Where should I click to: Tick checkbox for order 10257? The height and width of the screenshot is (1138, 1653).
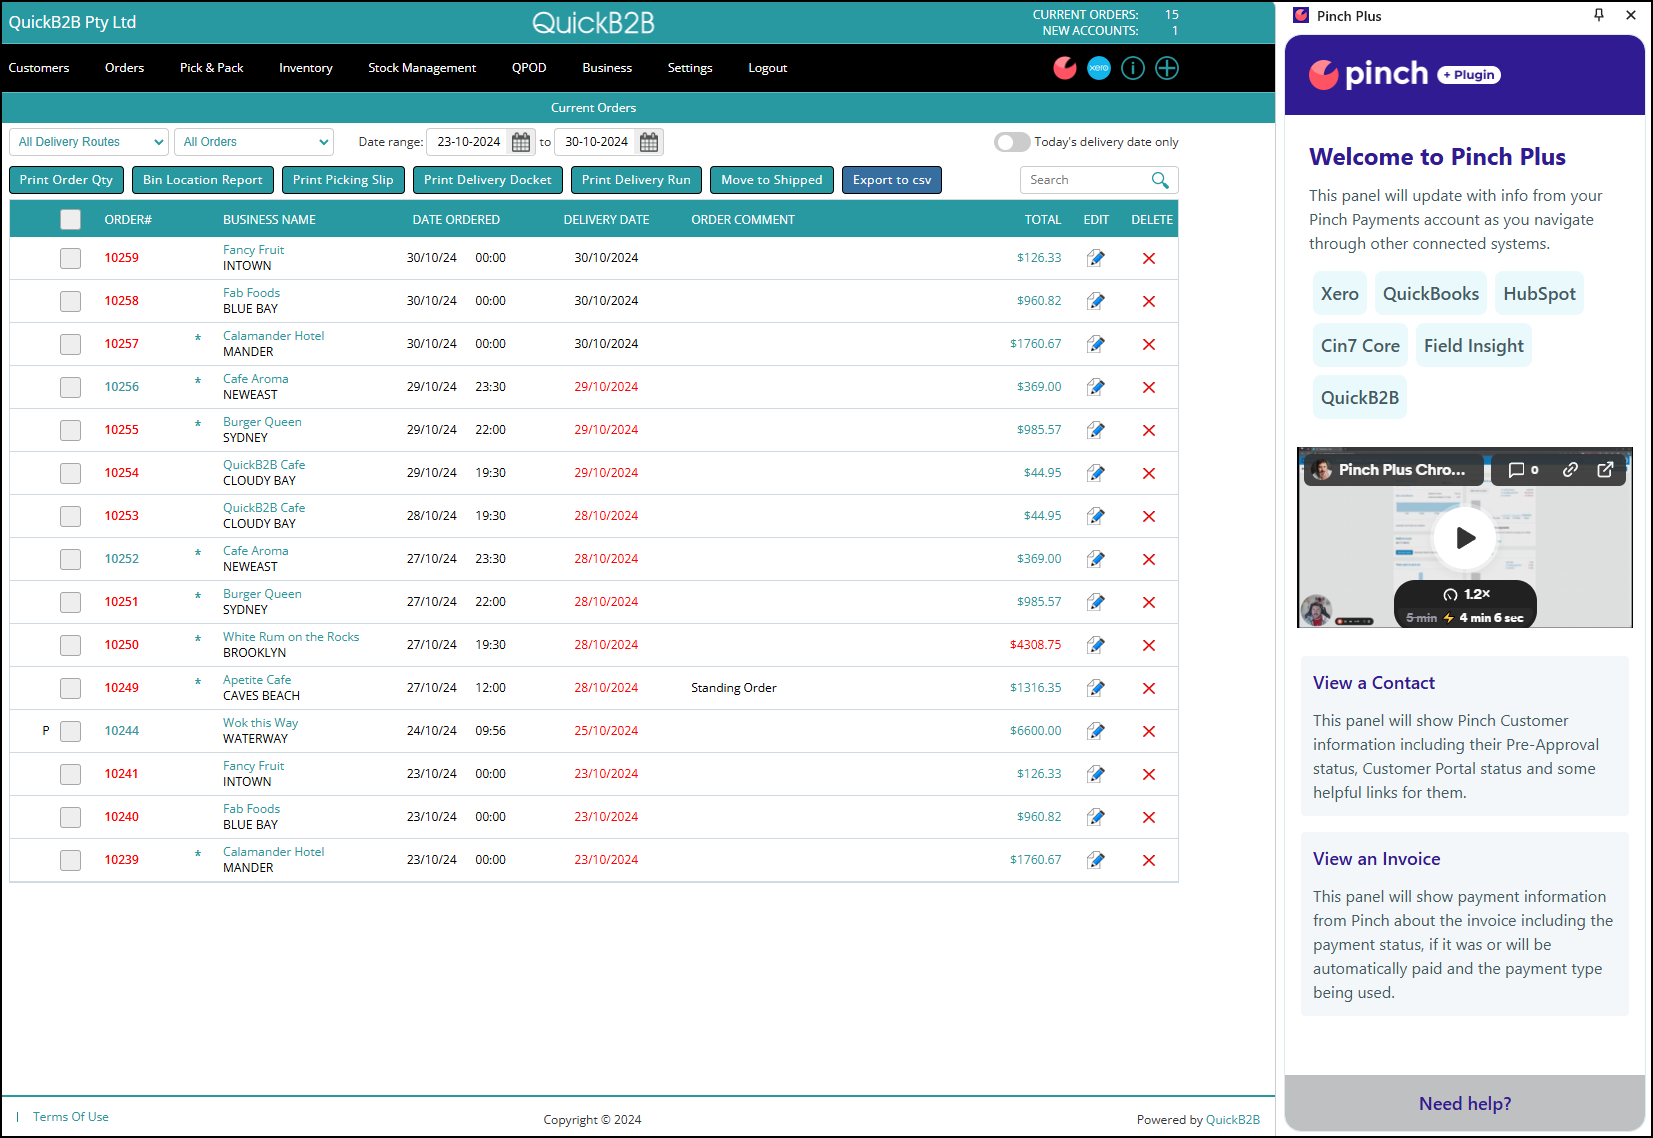pyautogui.click(x=70, y=344)
